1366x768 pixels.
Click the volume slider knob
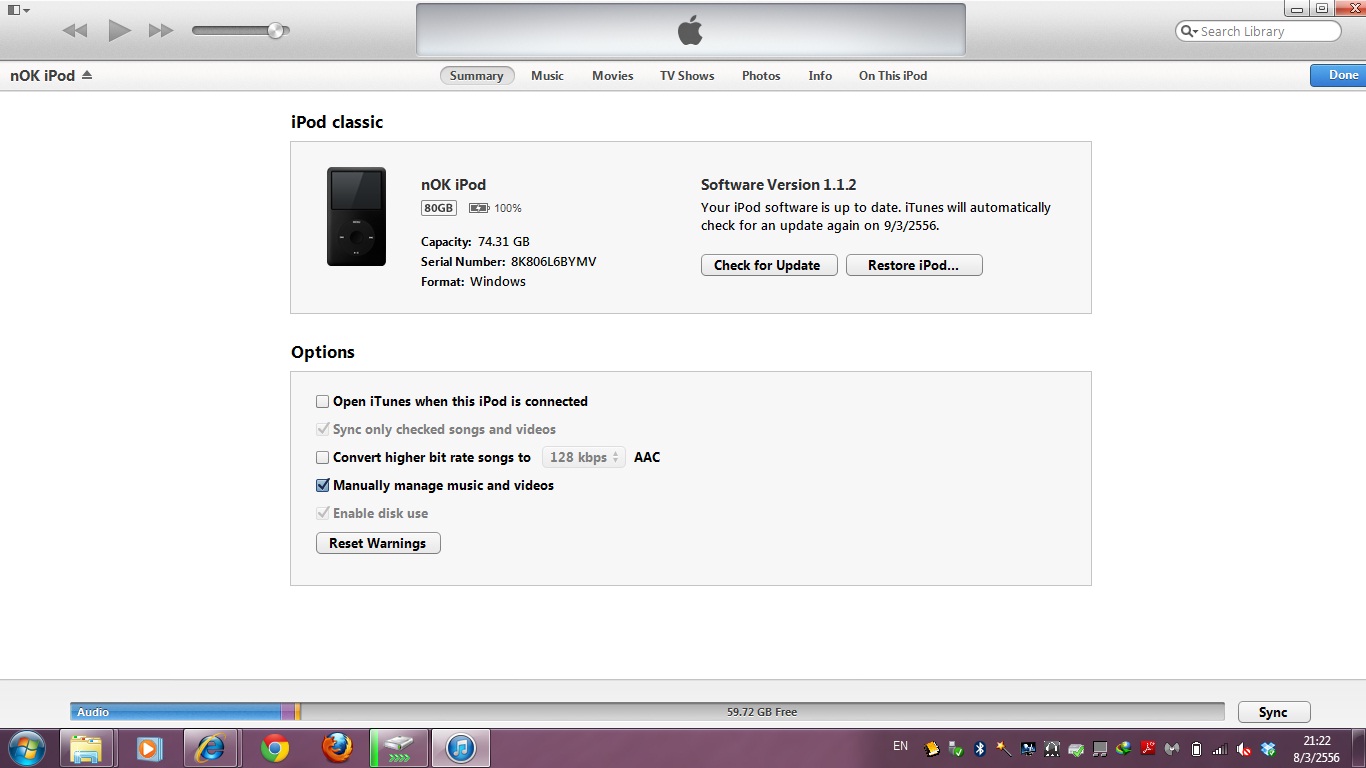(x=275, y=30)
